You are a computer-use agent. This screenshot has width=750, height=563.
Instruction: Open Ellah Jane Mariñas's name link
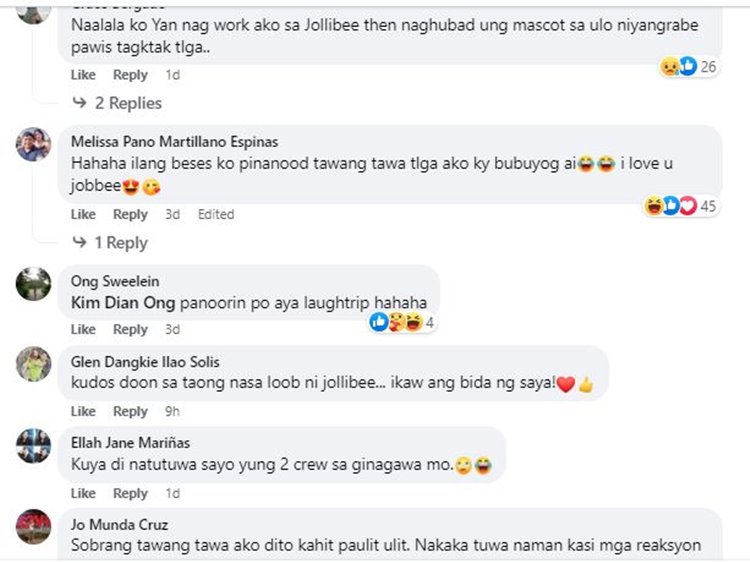(130, 443)
